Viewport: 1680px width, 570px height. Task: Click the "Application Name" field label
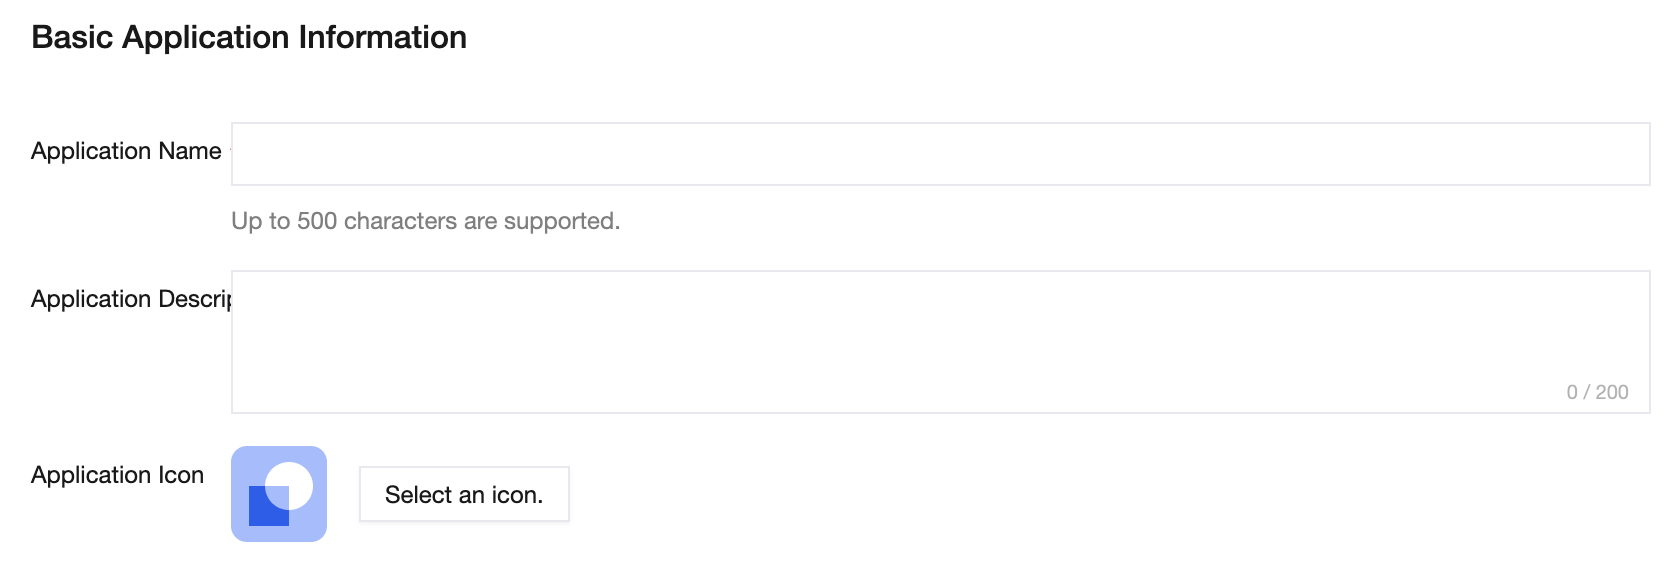[x=126, y=151]
